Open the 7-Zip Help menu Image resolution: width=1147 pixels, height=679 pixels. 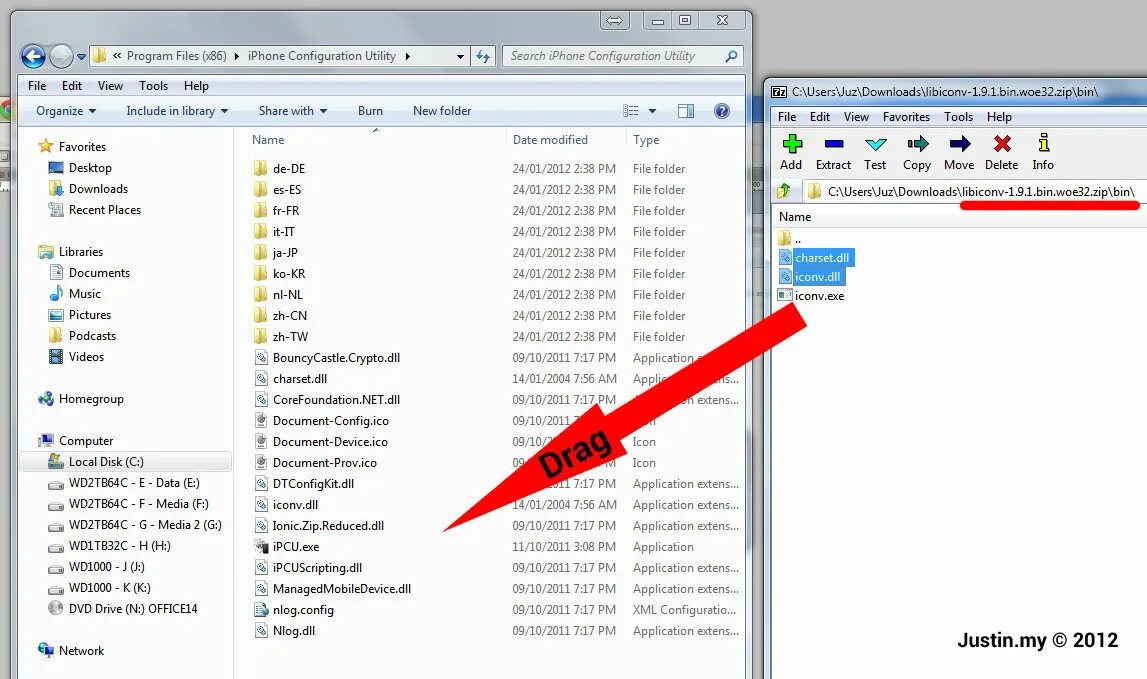999,117
